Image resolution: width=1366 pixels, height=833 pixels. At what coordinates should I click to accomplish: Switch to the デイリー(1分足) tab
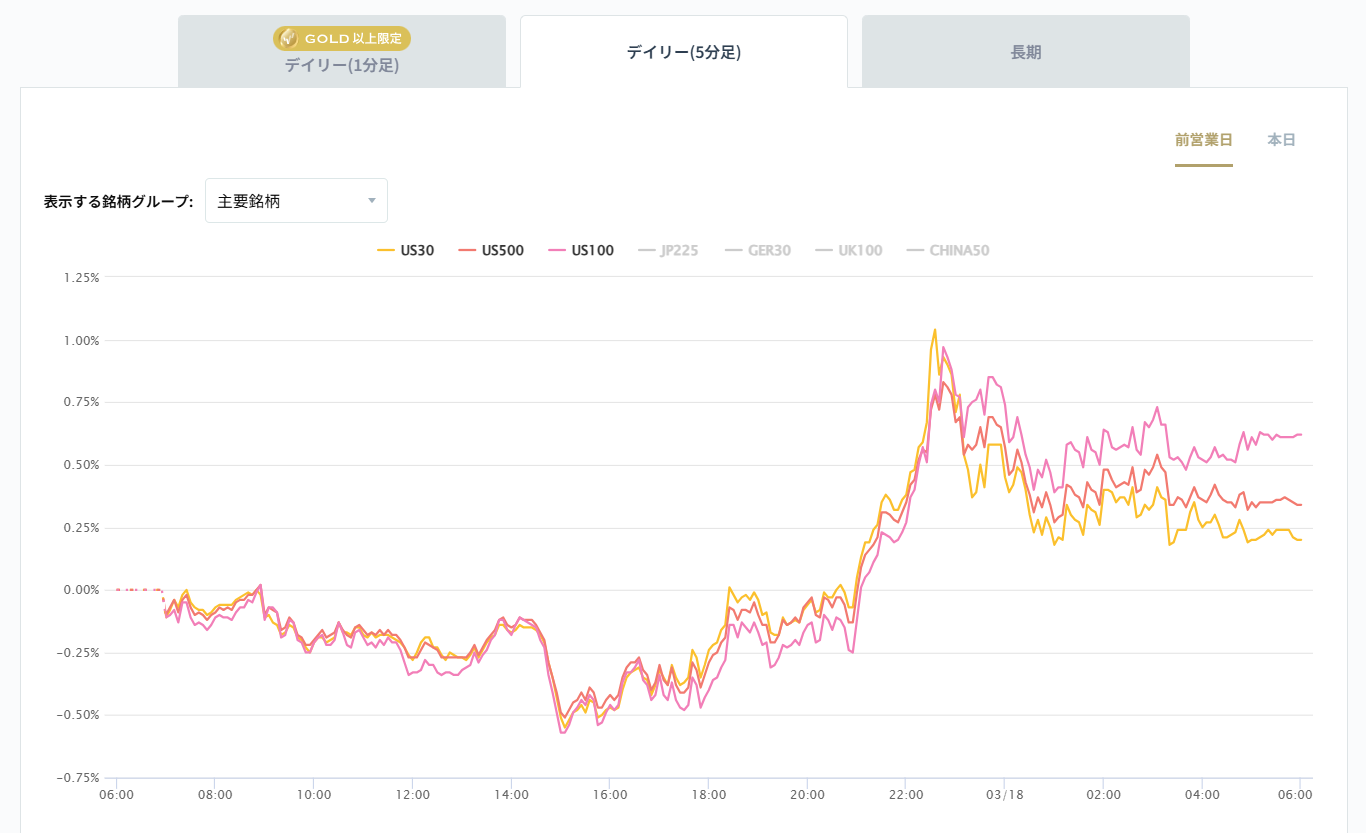click(342, 65)
